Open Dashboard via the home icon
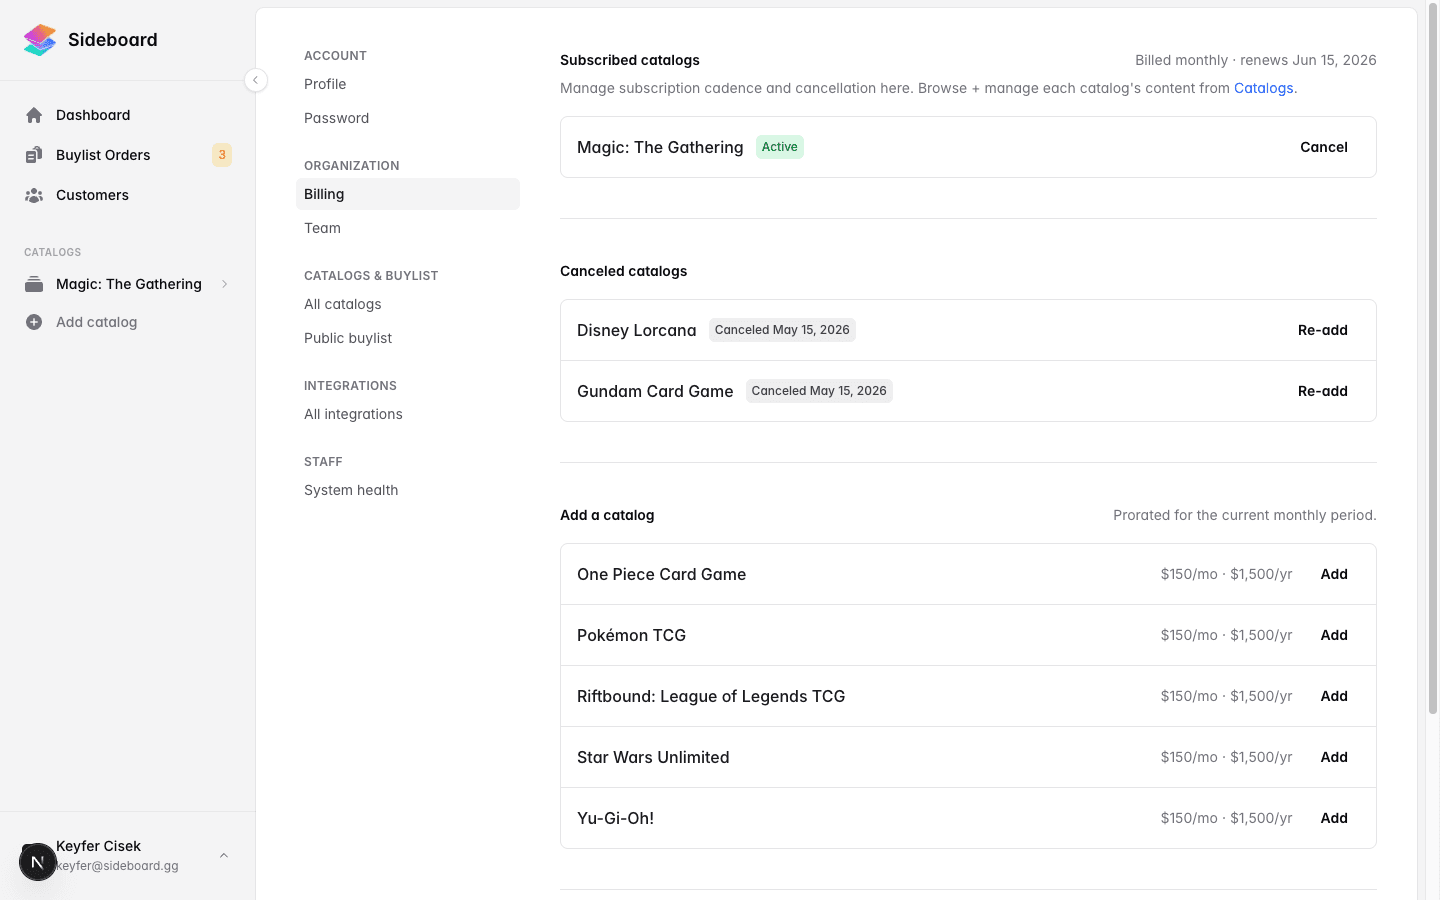The height and width of the screenshot is (900, 1440). point(34,115)
